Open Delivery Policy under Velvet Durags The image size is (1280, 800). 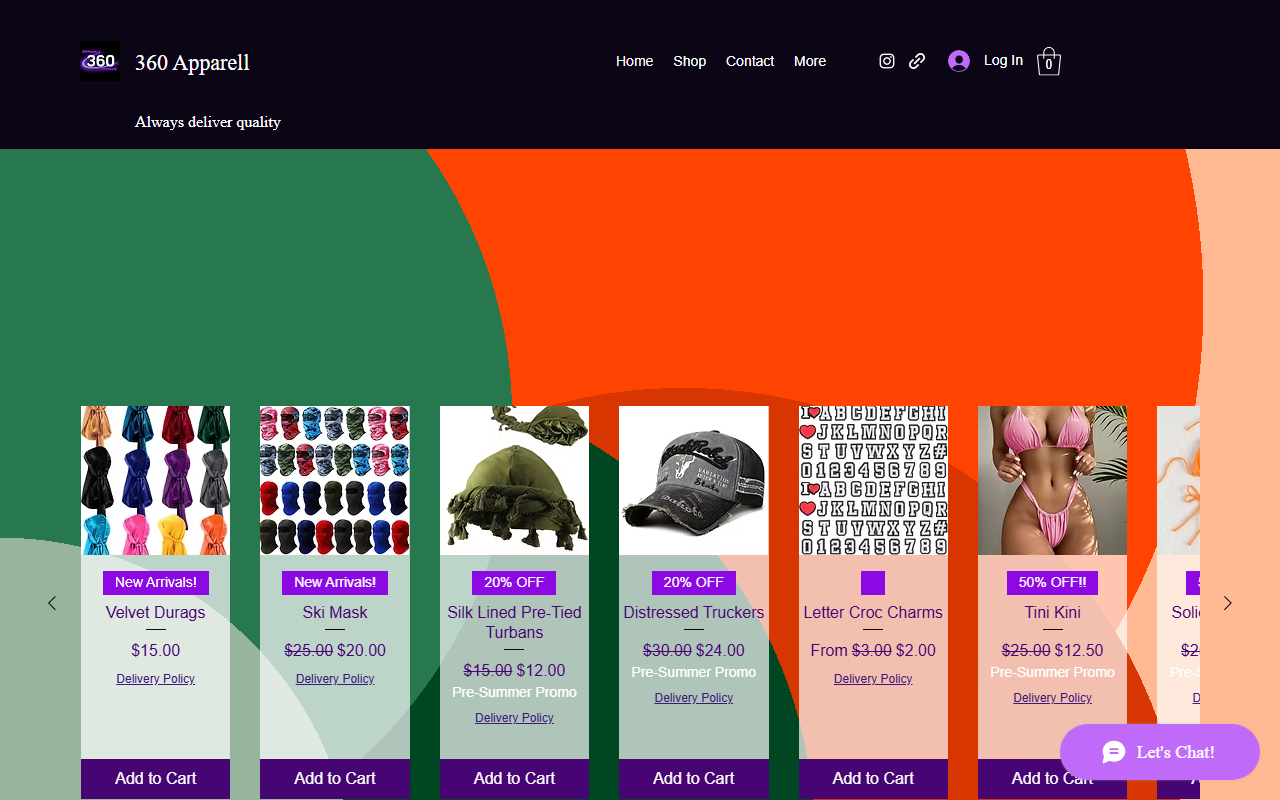pyautogui.click(x=155, y=679)
